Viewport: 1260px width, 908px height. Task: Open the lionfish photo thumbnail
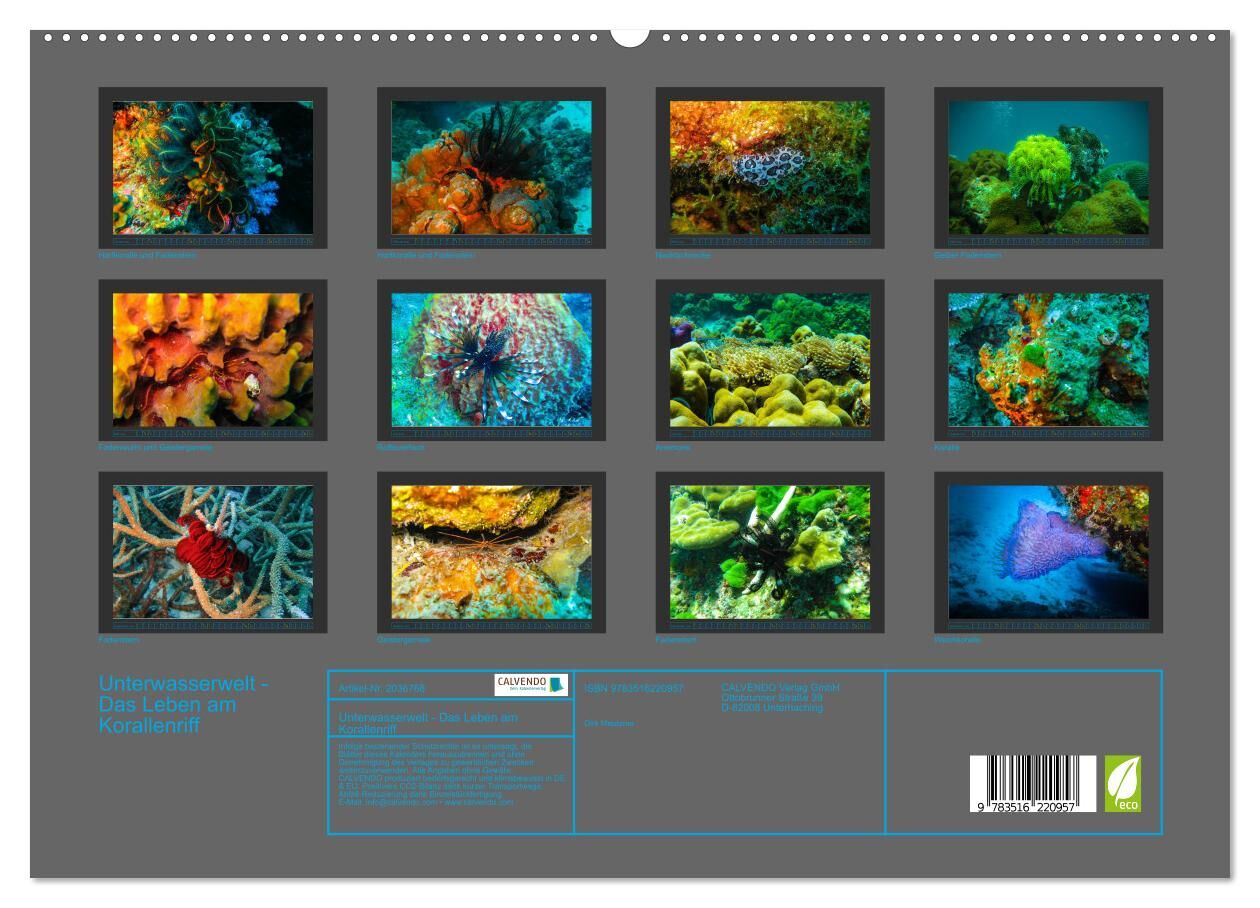click(x=491, y=359)
